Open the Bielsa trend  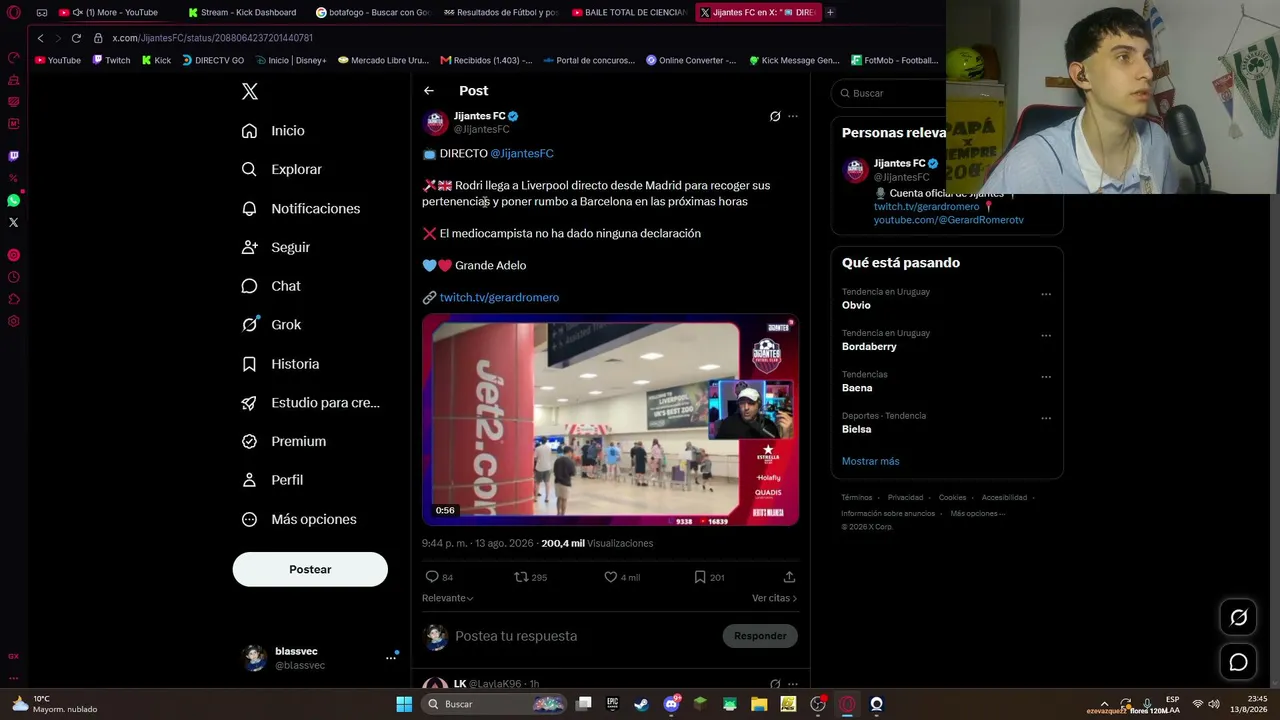856,429
